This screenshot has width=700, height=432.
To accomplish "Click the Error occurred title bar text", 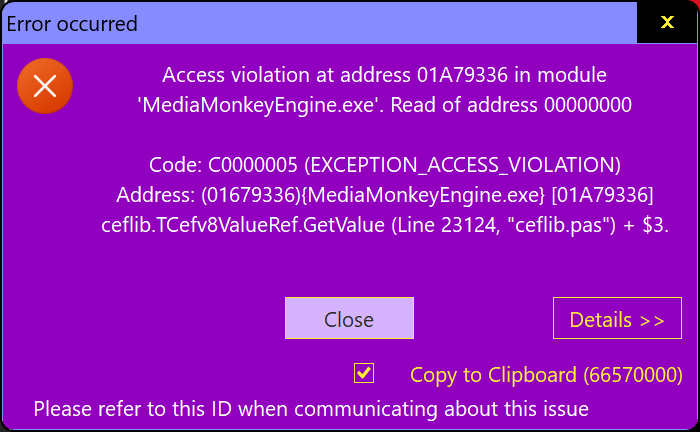I will (x=73, y=23).
